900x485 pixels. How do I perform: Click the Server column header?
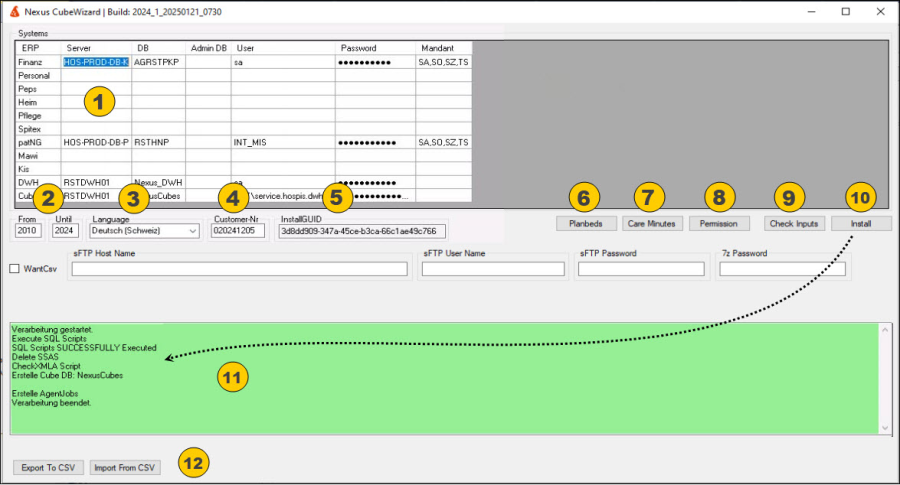[96, 48]
